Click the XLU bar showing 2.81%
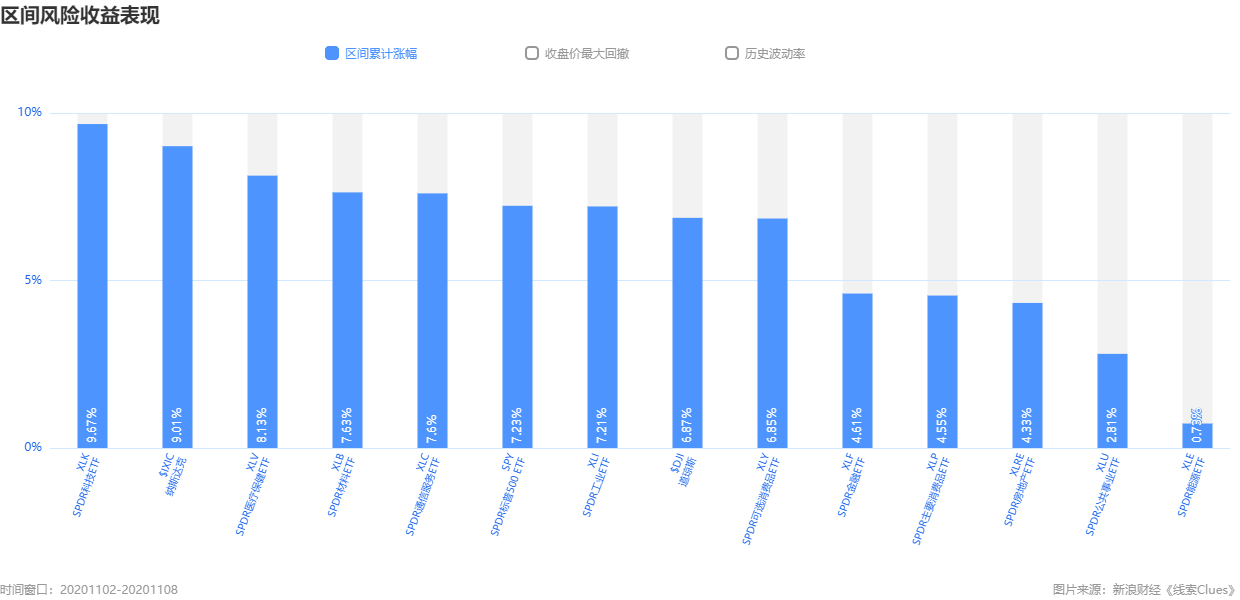 click(1112, 400)
